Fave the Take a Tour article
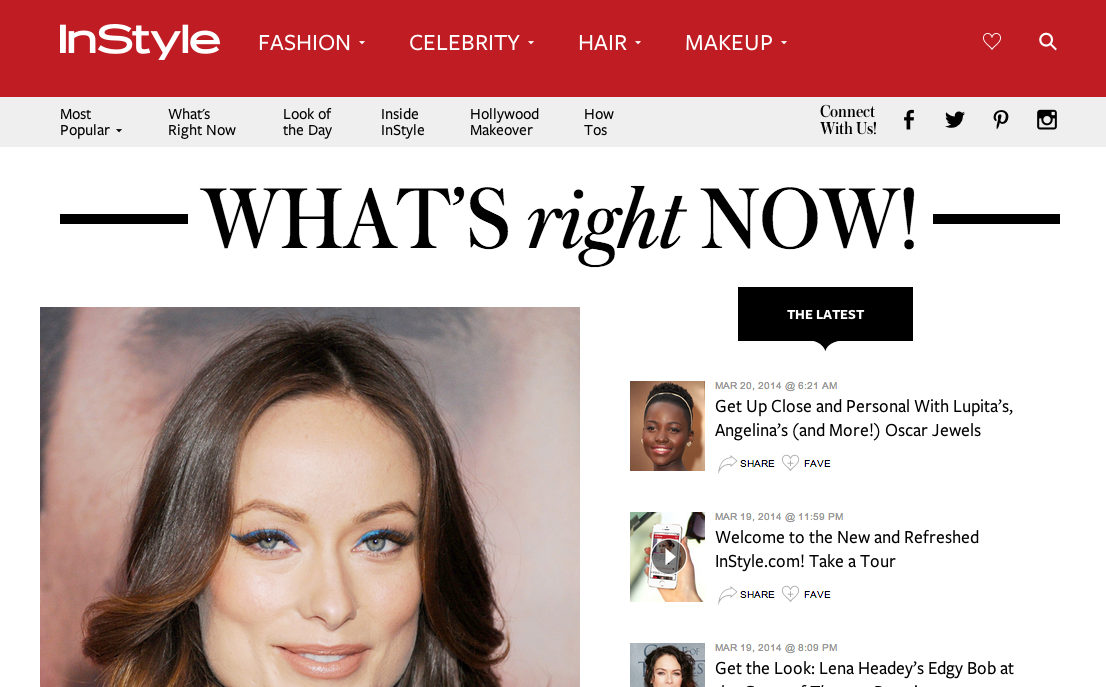This screenshot has height=687, width=1106. point(806,595)
